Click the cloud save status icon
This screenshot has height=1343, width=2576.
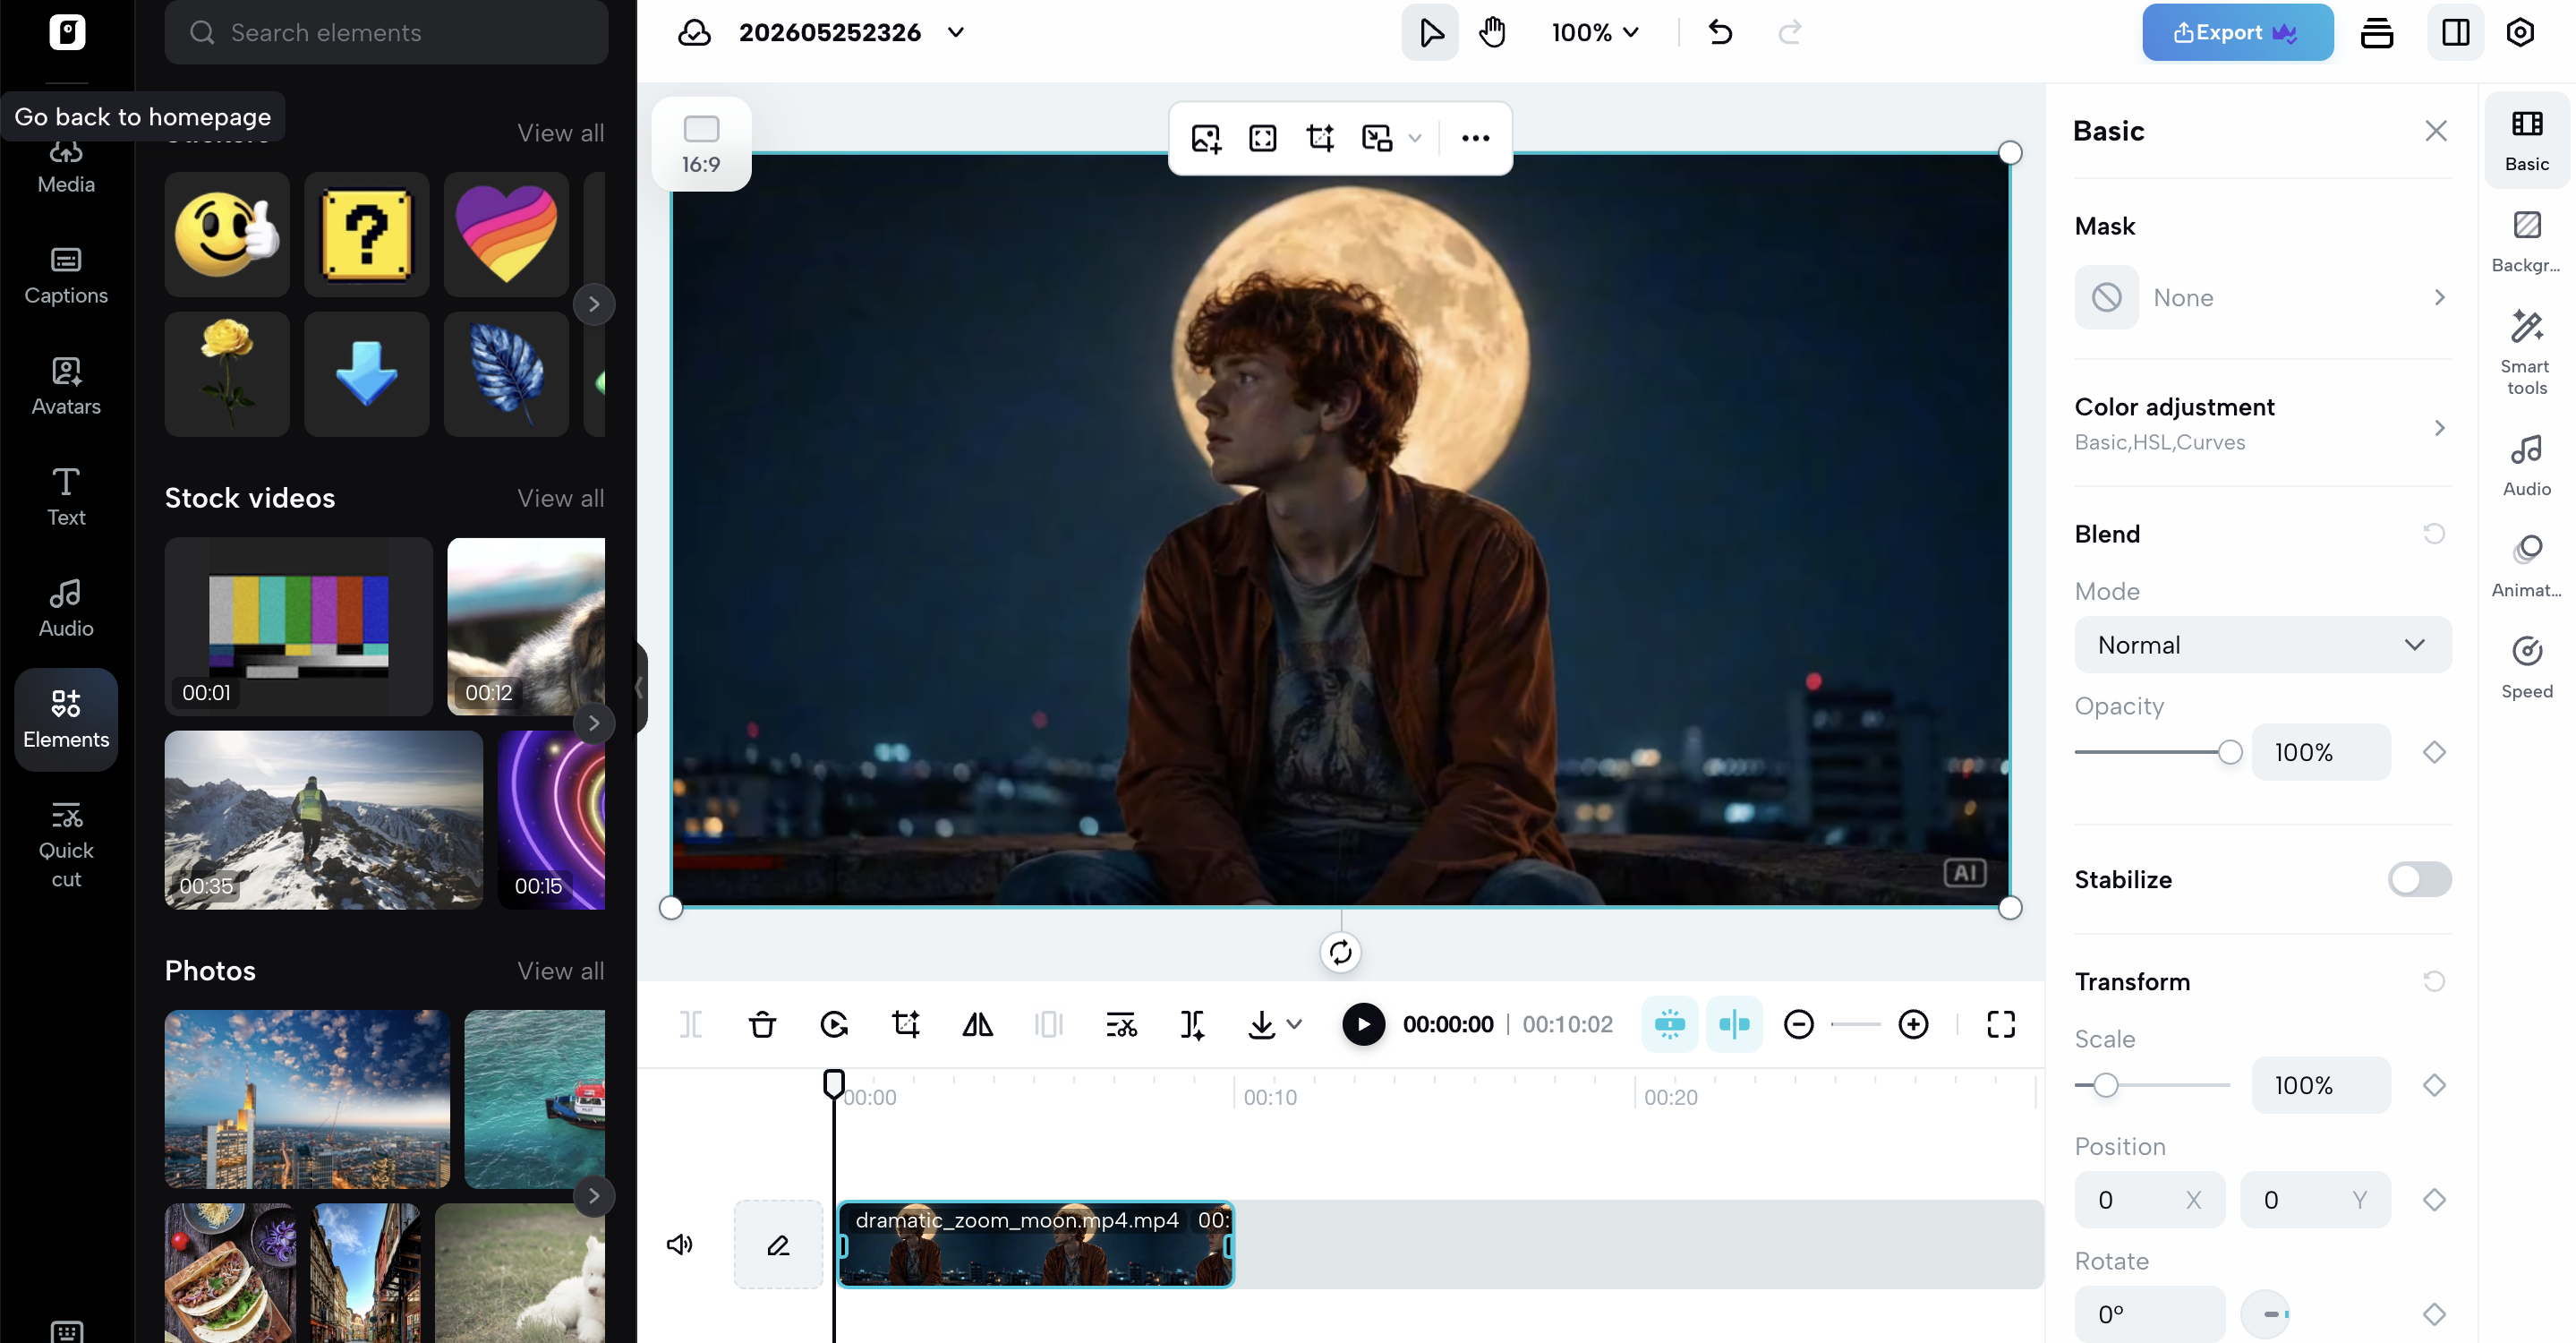(694, 32)
